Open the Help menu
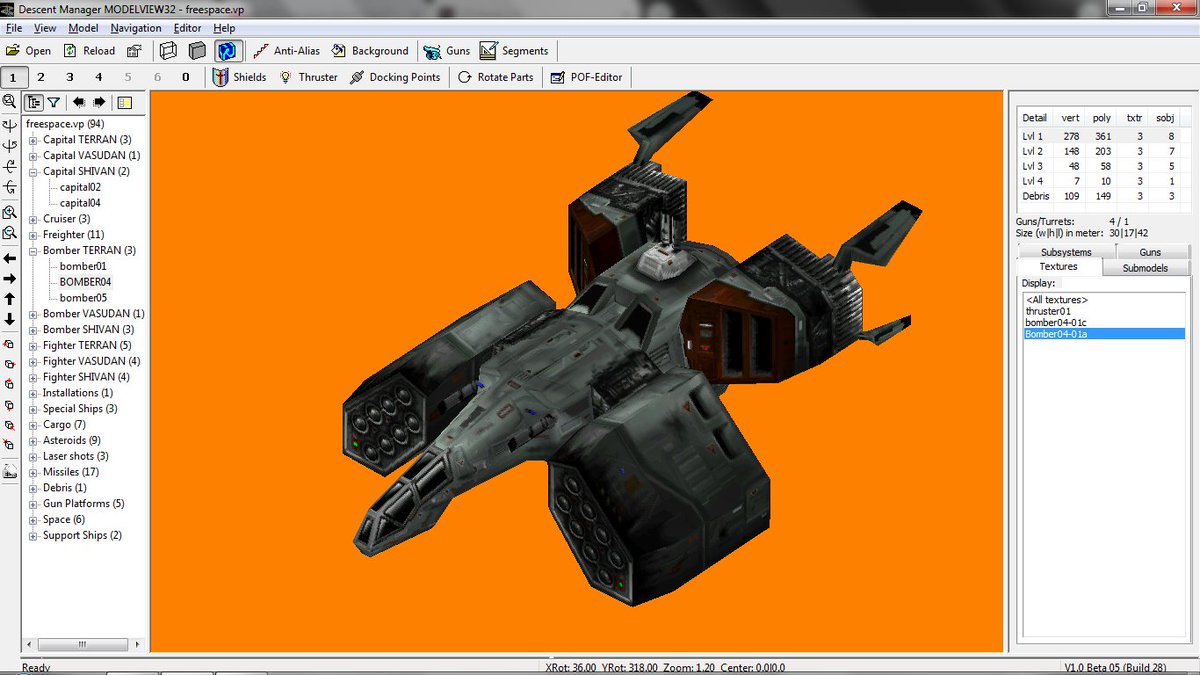Image resolution: width=1200 pixels, height=675 pixels. click(224, 28)
